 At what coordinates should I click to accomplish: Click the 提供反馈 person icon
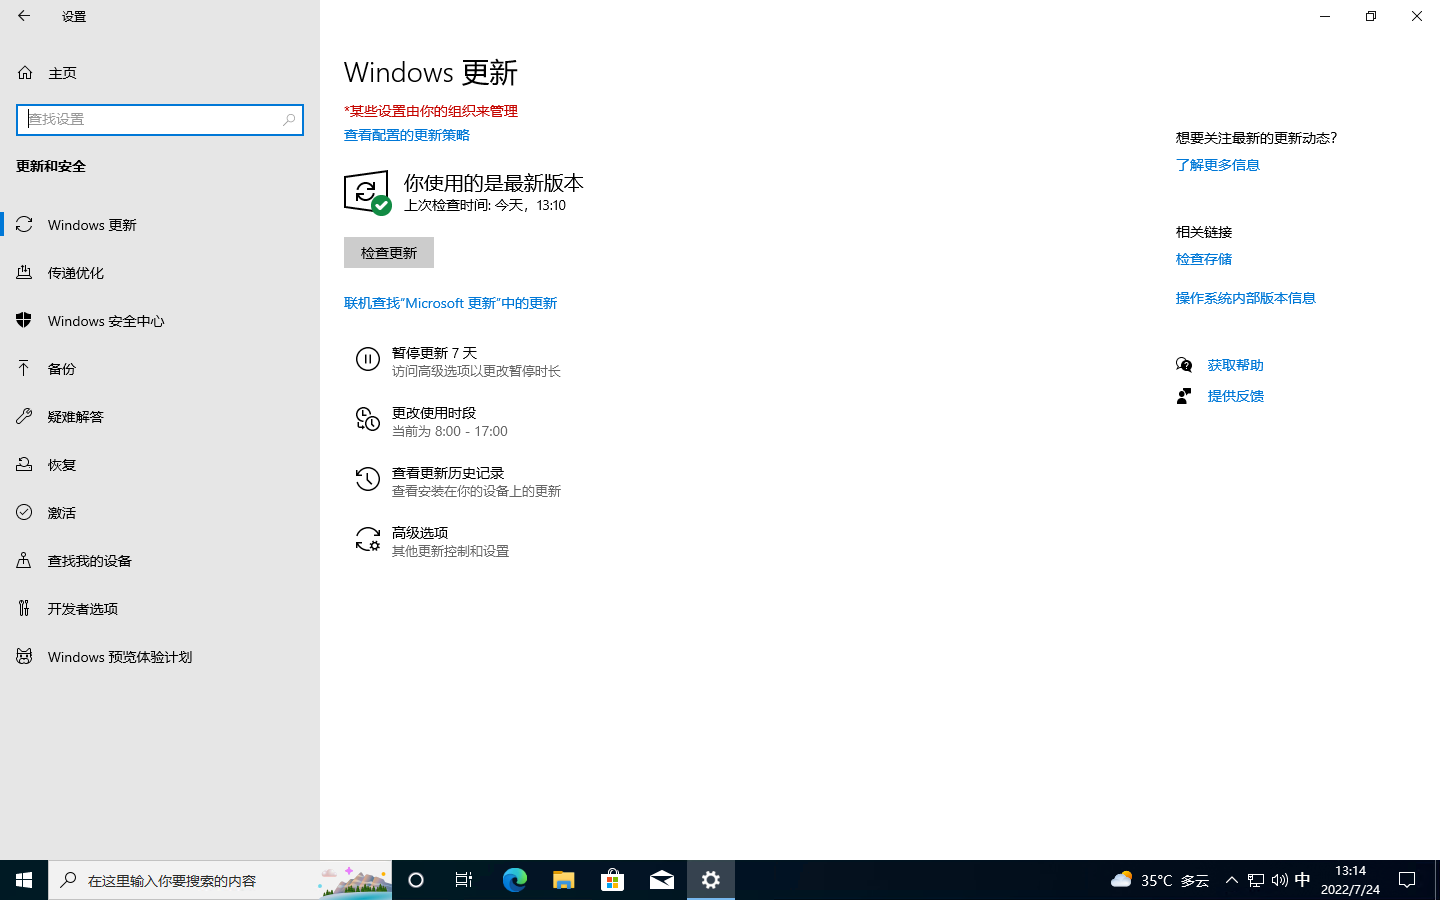coord(1184,396)
